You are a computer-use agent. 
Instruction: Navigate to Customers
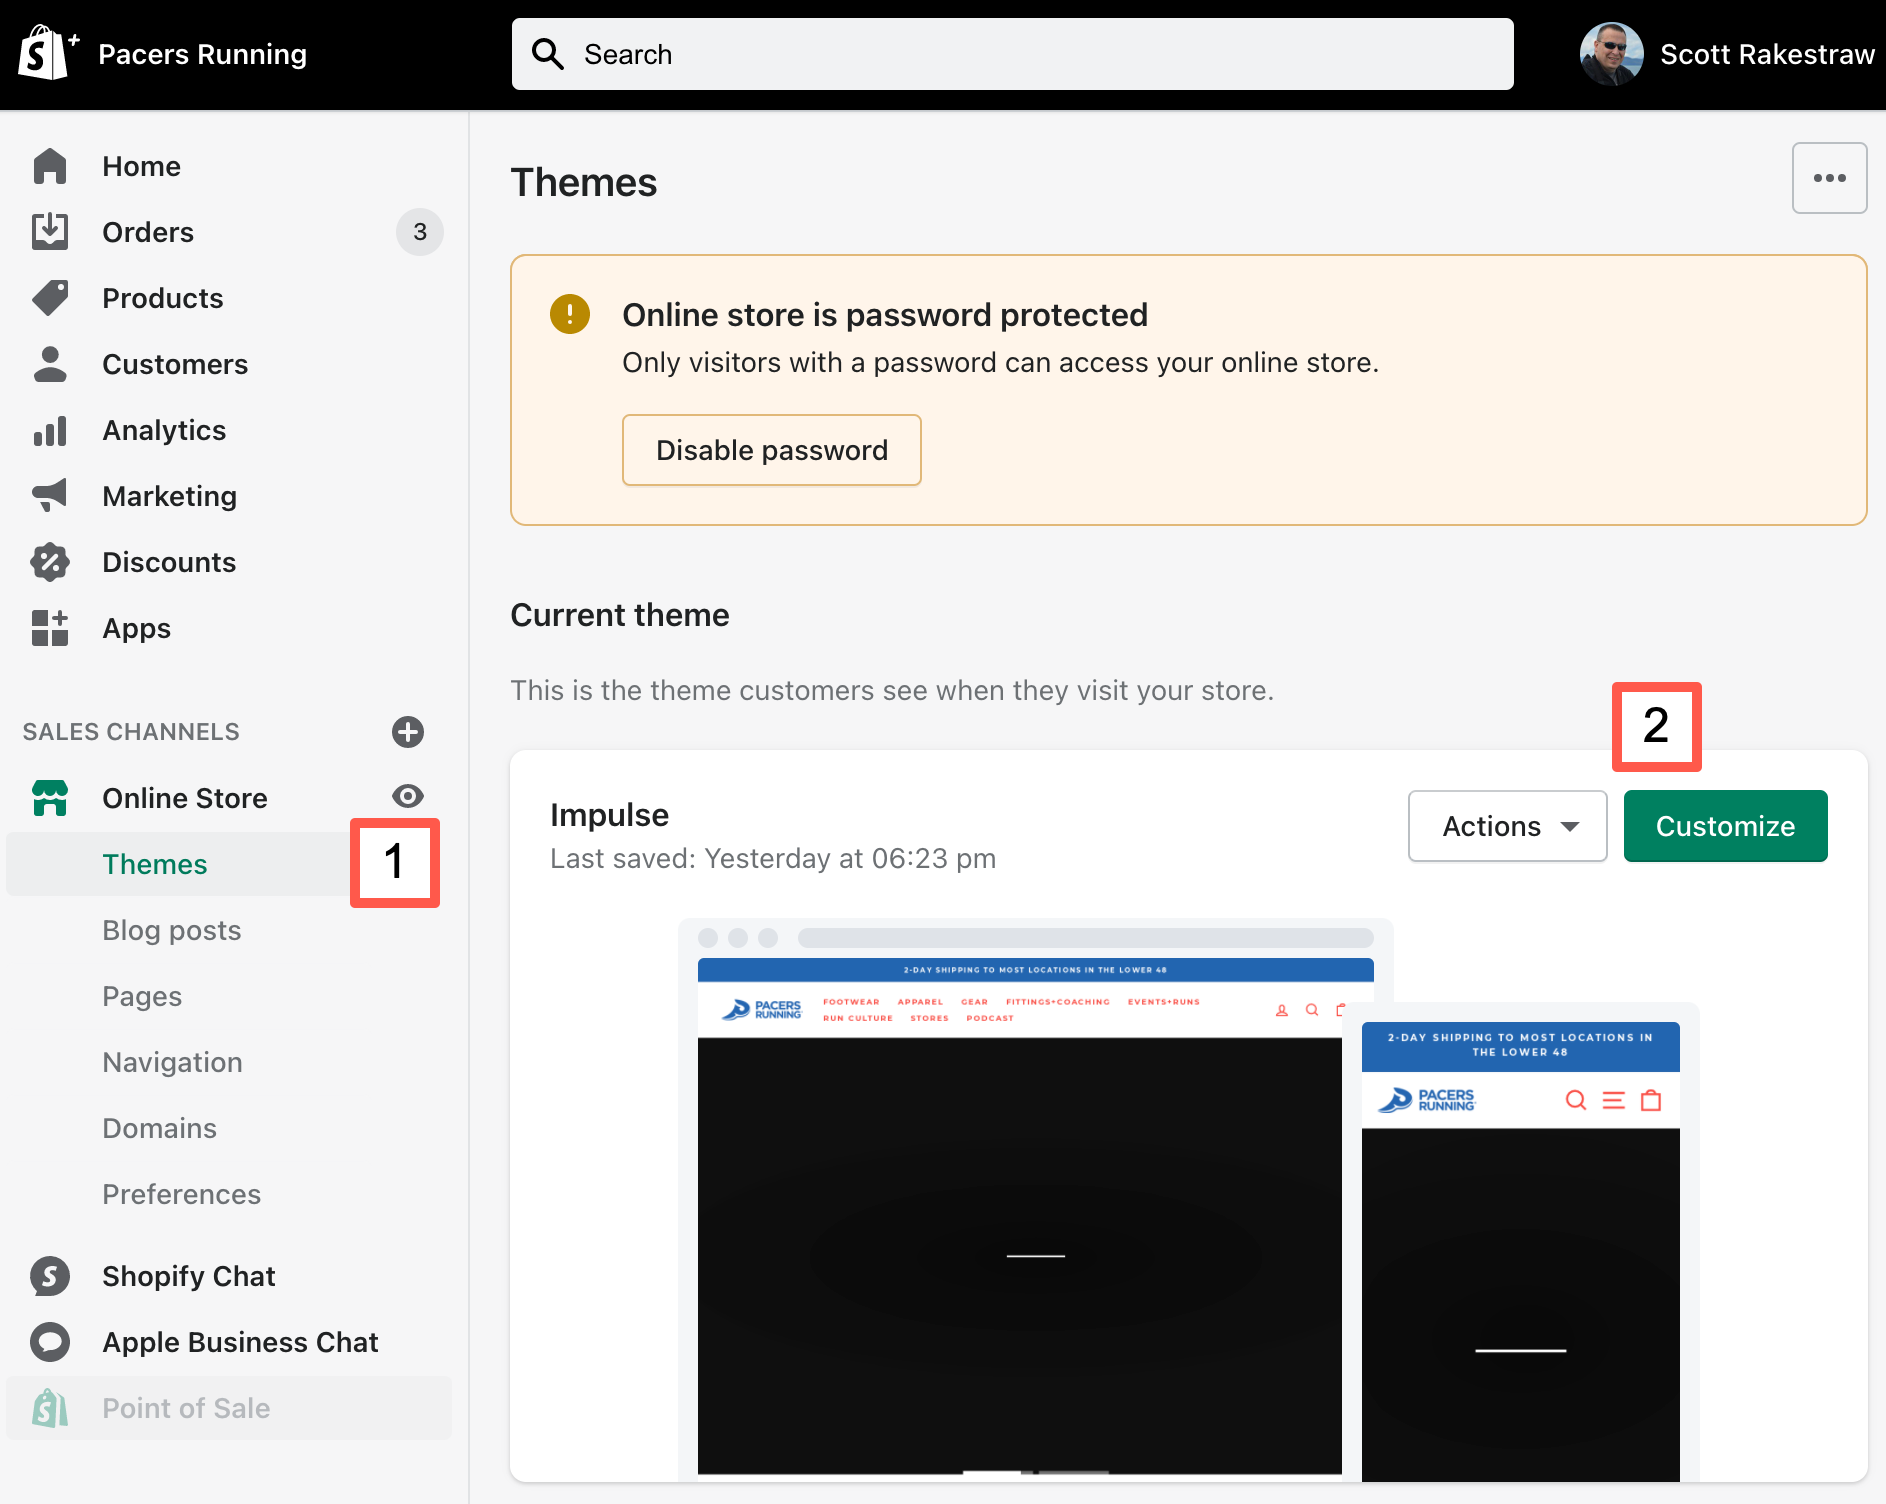click(175, 364)
